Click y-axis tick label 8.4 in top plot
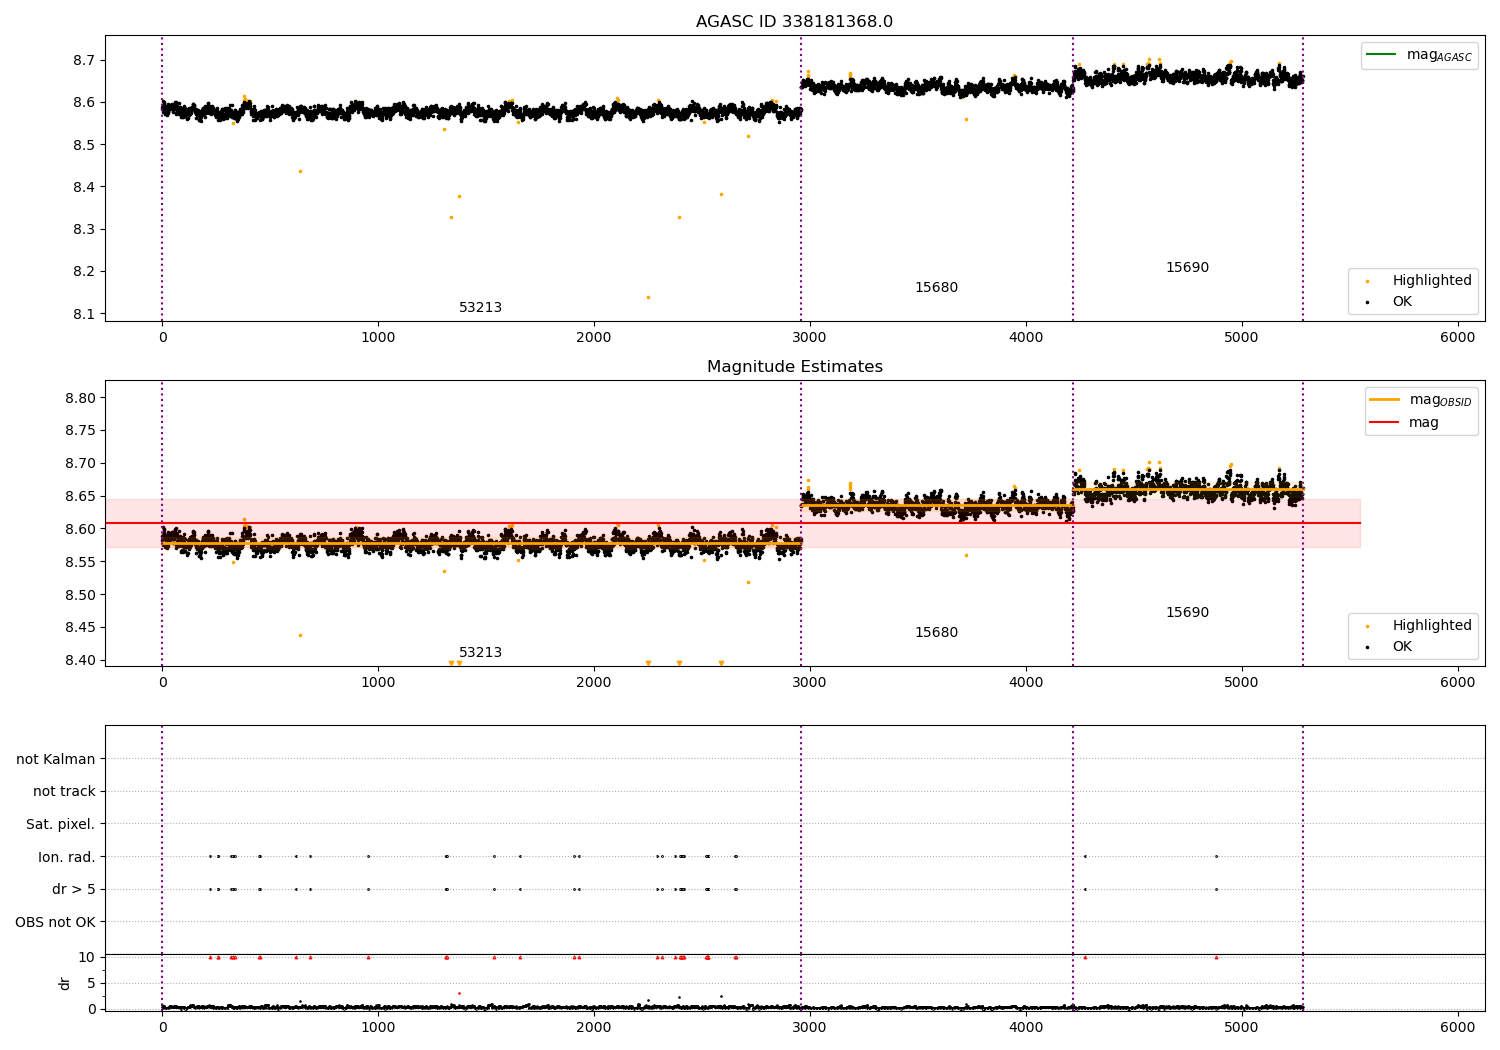Screen dimensions: 1500x1050 point(84,187)
